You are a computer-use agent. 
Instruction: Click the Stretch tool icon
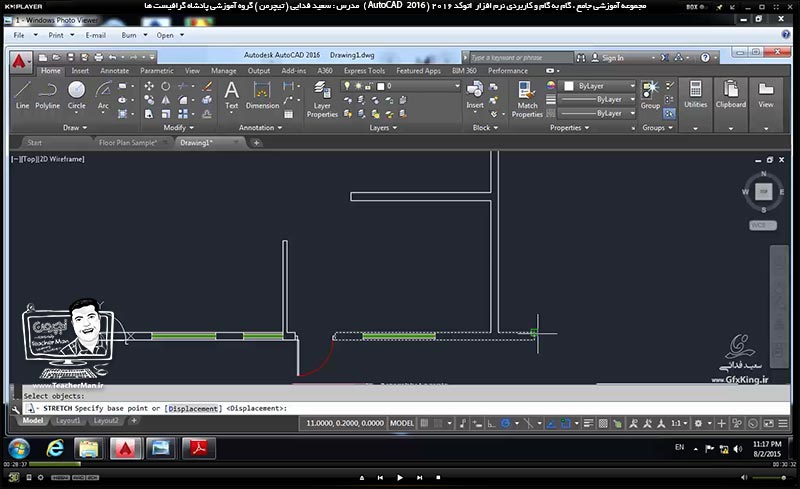pyautogui.click(x=149, y=114)
